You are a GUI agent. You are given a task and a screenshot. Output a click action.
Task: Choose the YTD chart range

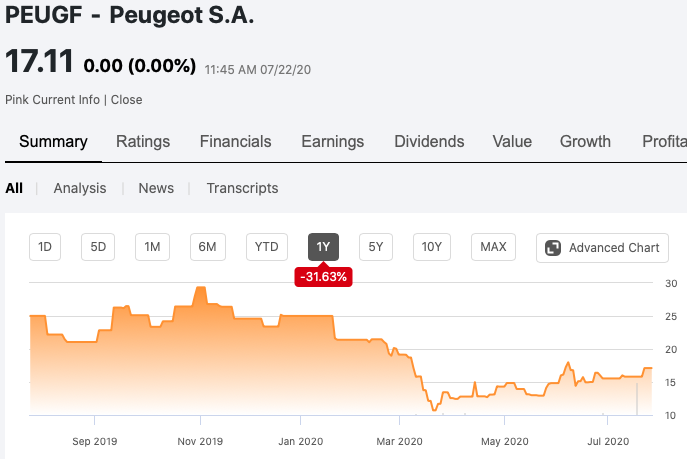[266, 247]
